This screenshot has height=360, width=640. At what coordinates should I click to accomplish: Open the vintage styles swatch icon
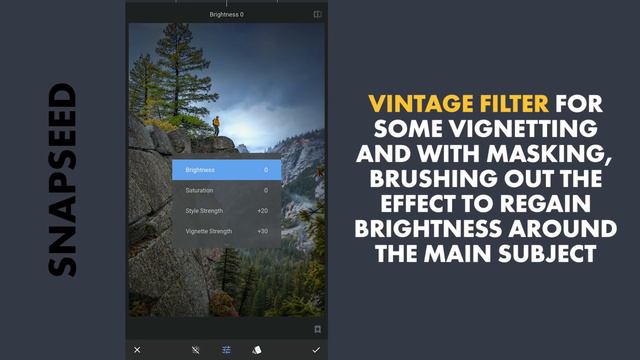(x=257, y=350)
